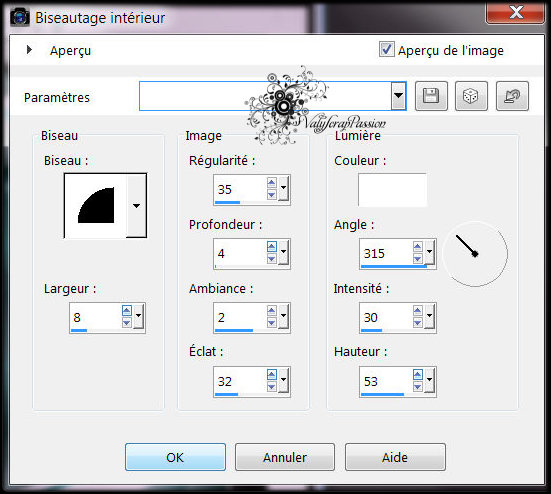The width and height of the screenshot is (551, 494).
Task: Click the camera icon in title bar
Action: (x=20, y=17)
